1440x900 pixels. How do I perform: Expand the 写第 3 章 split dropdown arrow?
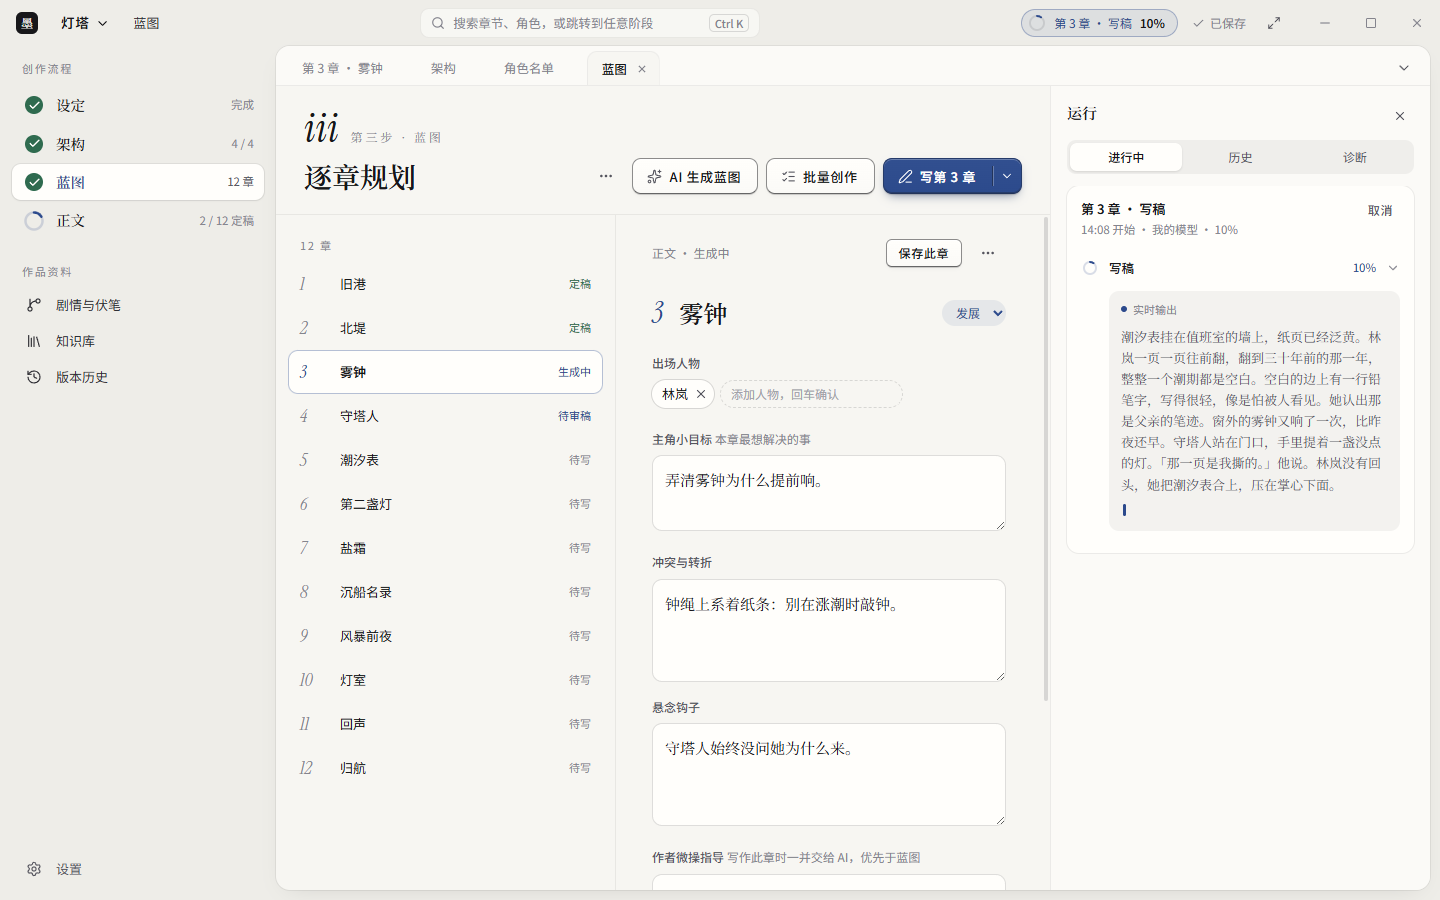click(x=1007, y=176)
